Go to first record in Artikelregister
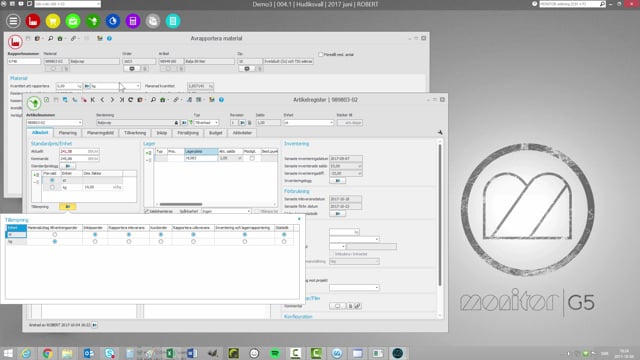Screen dimensions: 640x360 tap(93, 100)
